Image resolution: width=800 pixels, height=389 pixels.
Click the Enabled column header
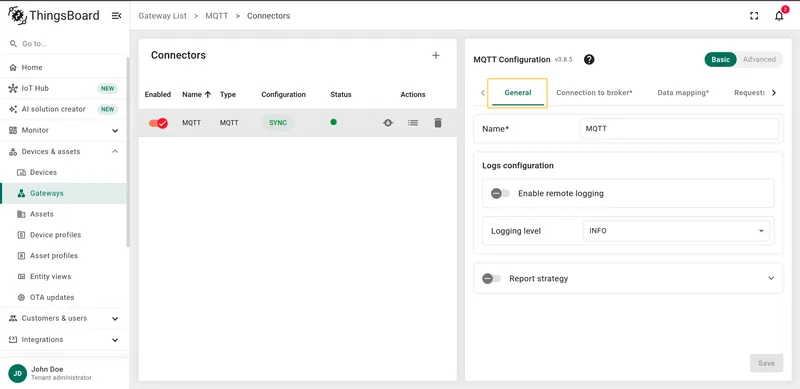(x=158, y=94)
